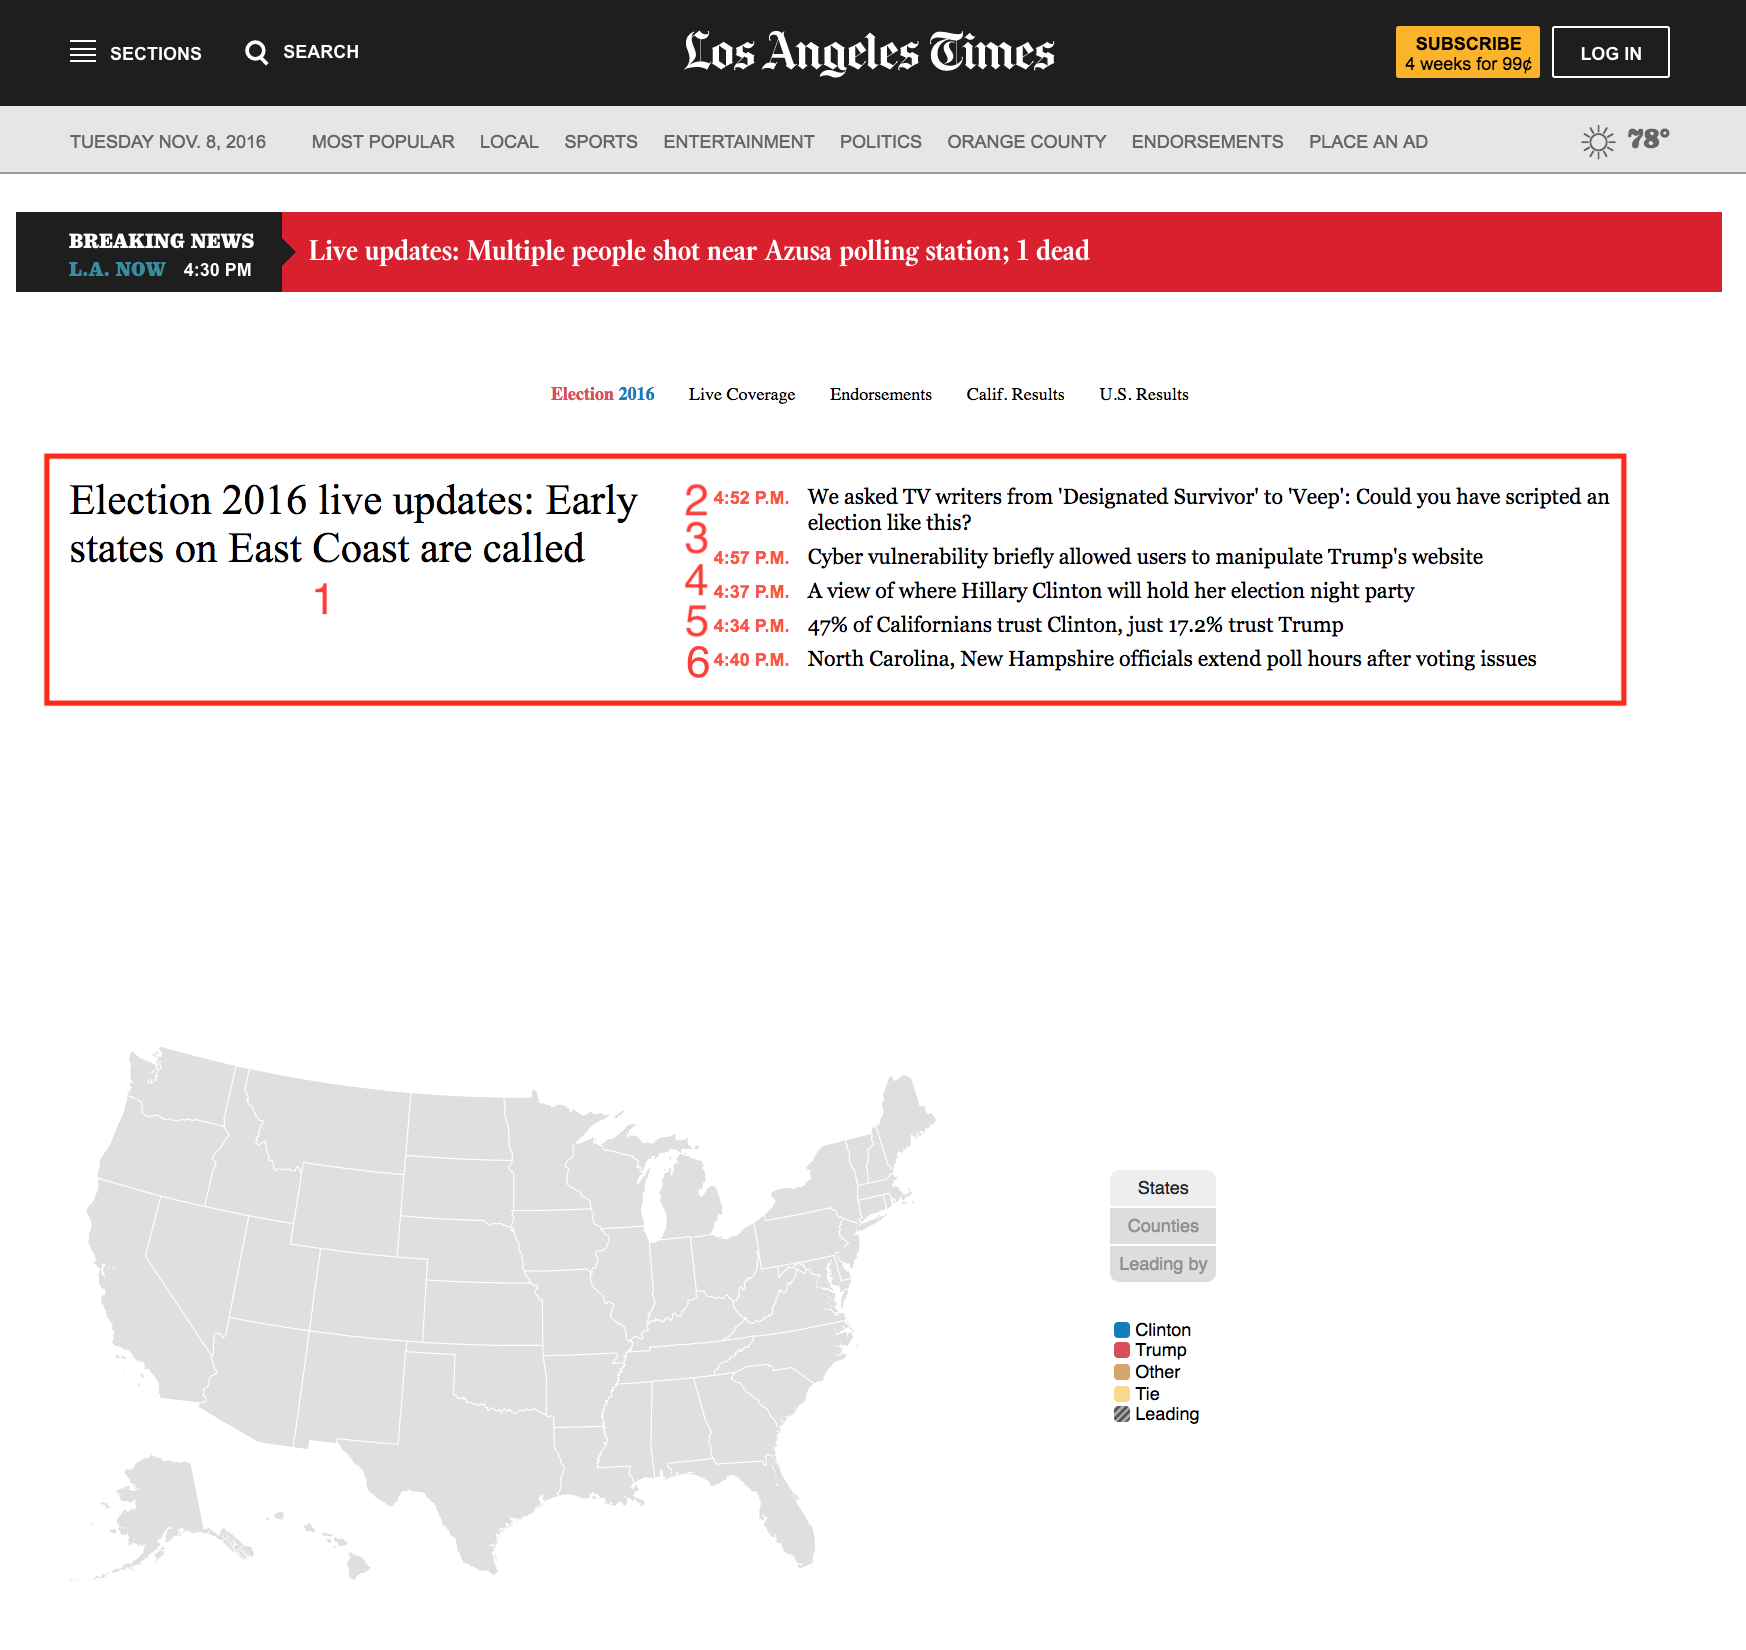1746x1650 pixels.
Task: Go to the Sports section
Action: pyautogui.click(x=601, y=141)
